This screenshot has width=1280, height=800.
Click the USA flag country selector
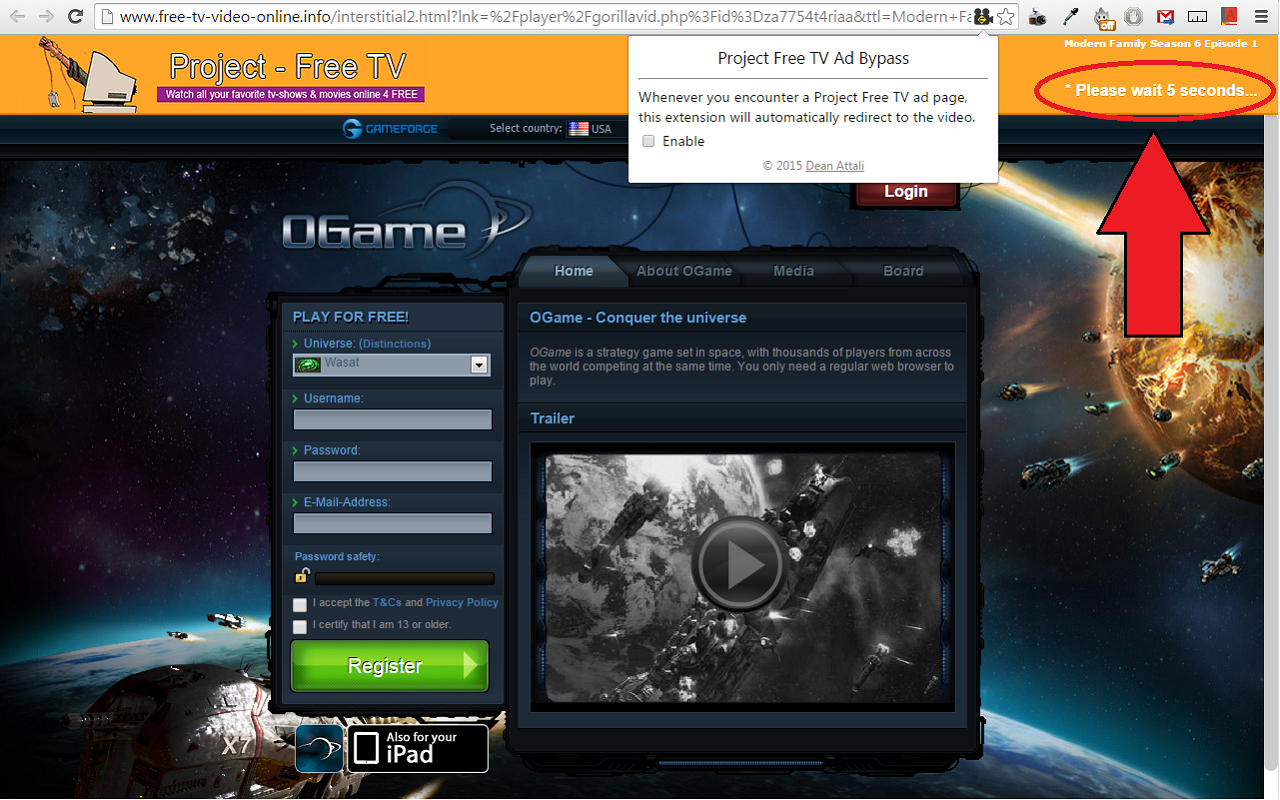coord(590,129)
